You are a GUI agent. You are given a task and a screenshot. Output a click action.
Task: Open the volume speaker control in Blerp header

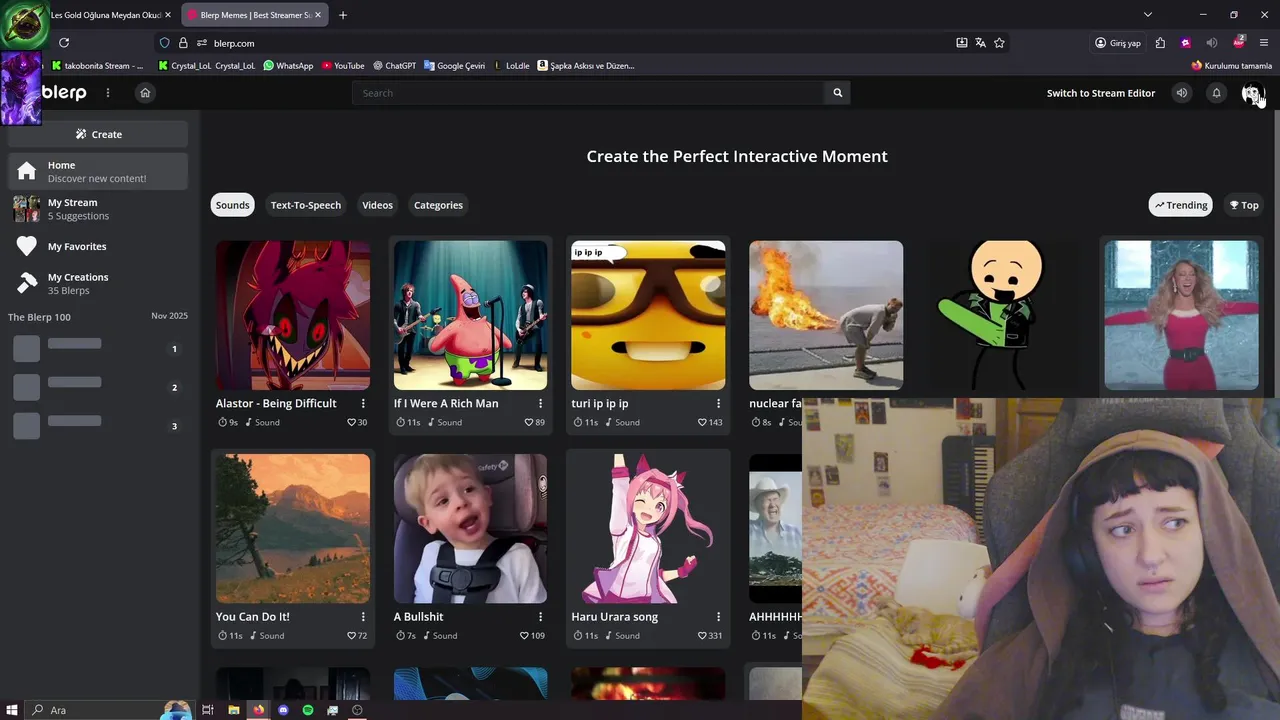[x=1182, y=93]
